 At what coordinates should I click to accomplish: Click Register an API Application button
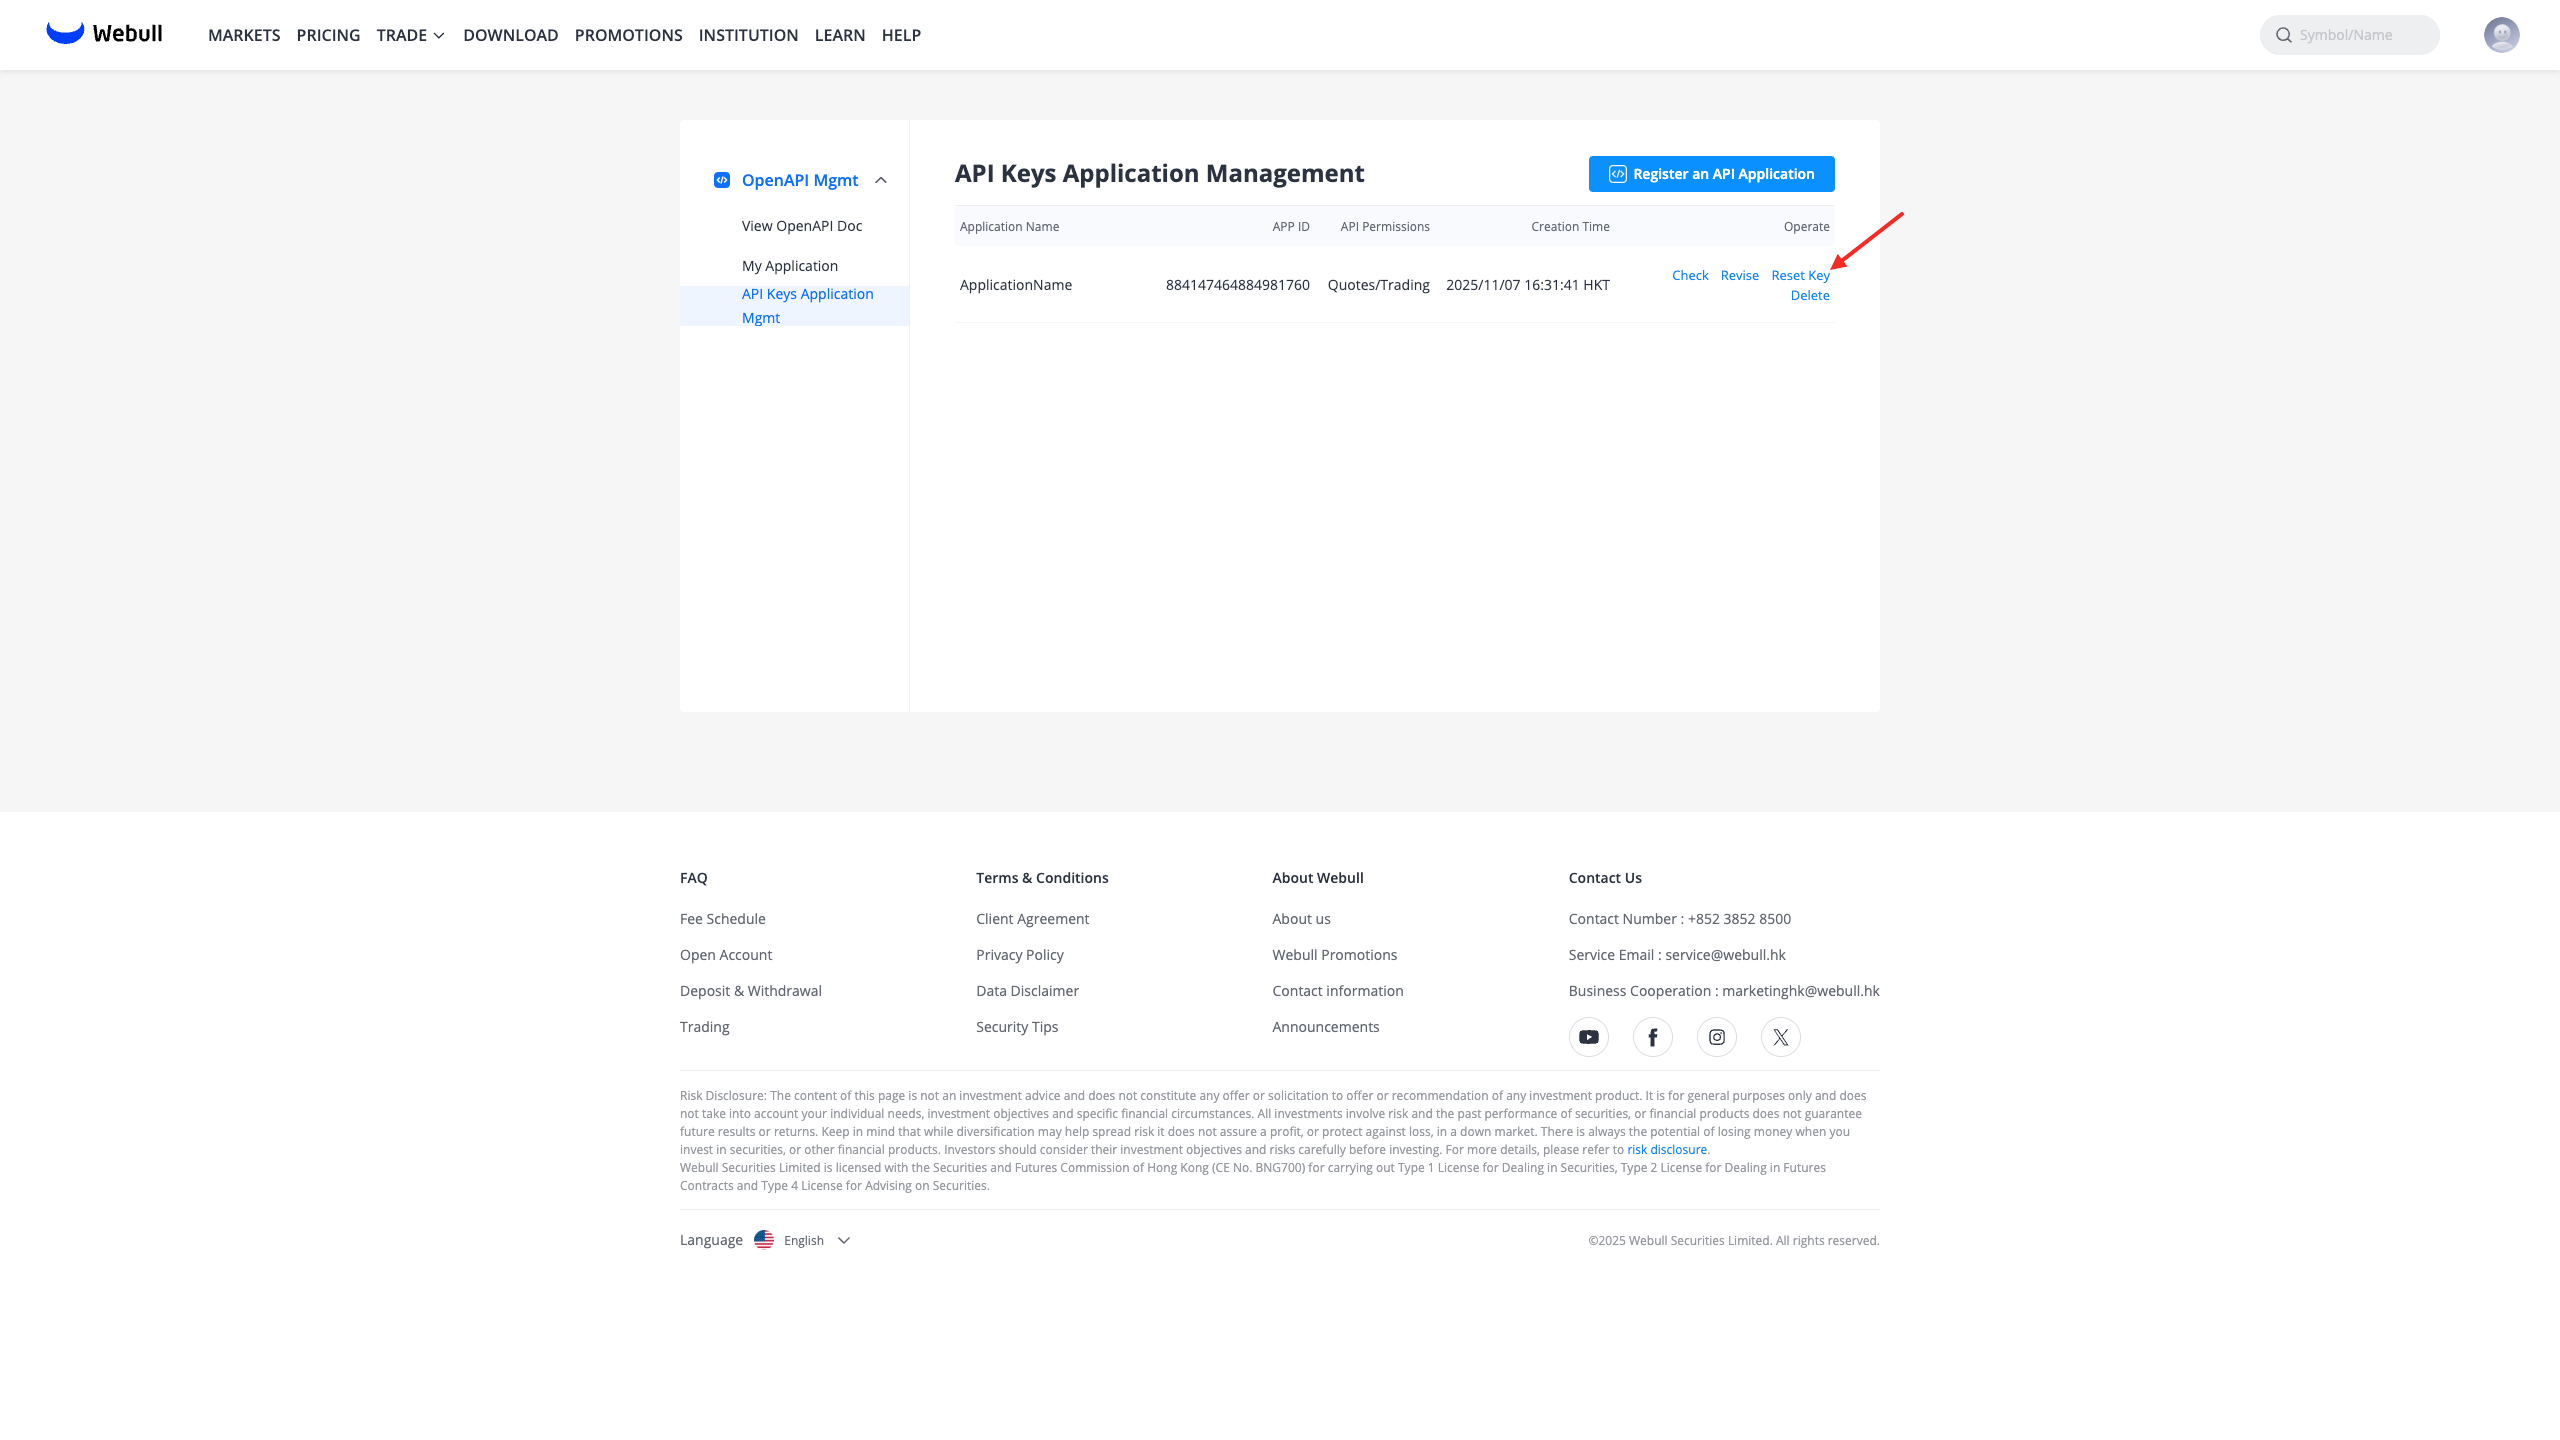point(1711,174)
